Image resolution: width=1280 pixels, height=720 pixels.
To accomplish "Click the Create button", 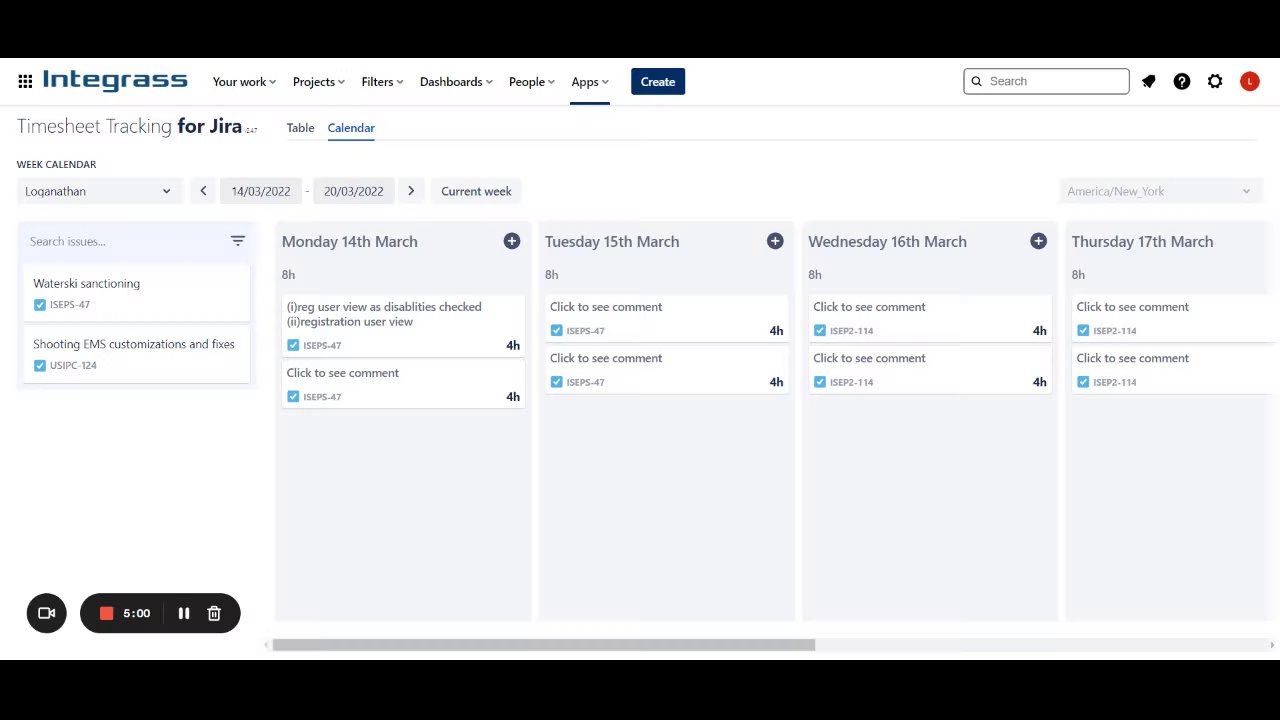I will pos(658,82).
